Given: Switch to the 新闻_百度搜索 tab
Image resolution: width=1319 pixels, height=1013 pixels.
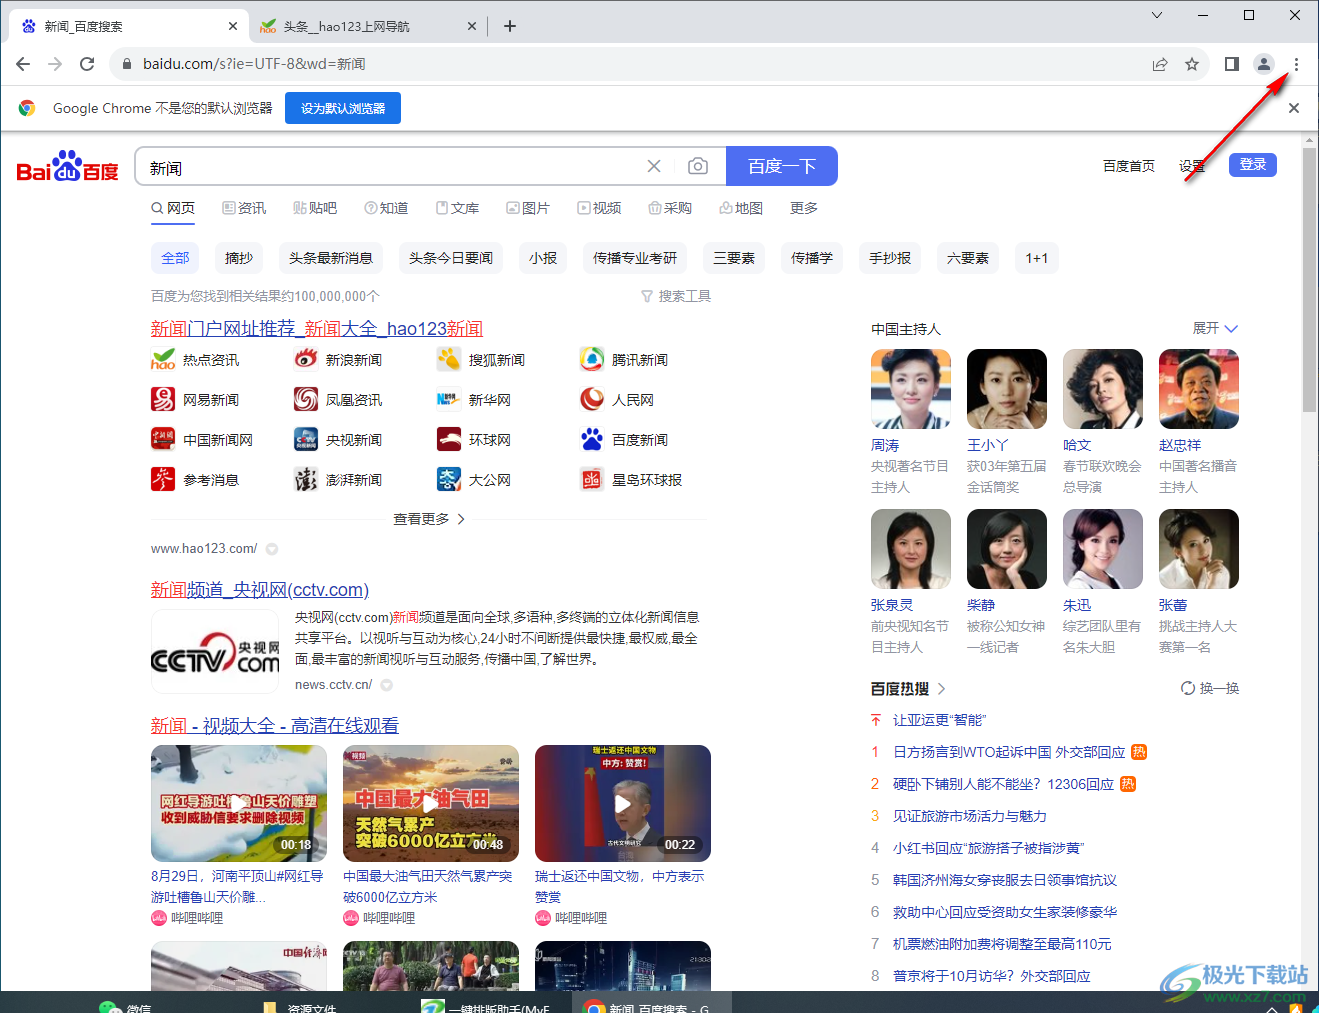Looking at the screenshot, I should pos(127,26).
